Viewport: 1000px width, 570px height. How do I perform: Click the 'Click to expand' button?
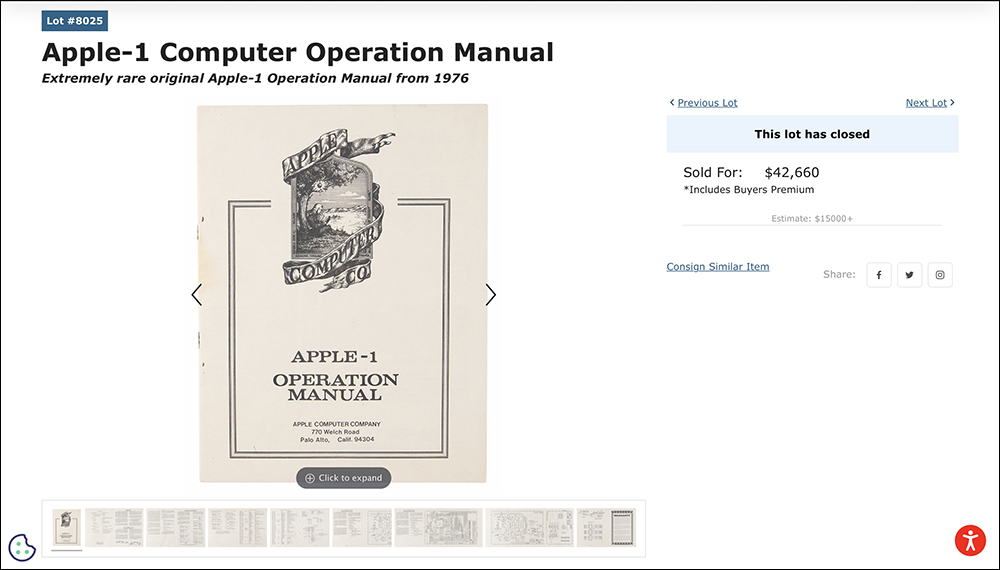pos(343,478)
